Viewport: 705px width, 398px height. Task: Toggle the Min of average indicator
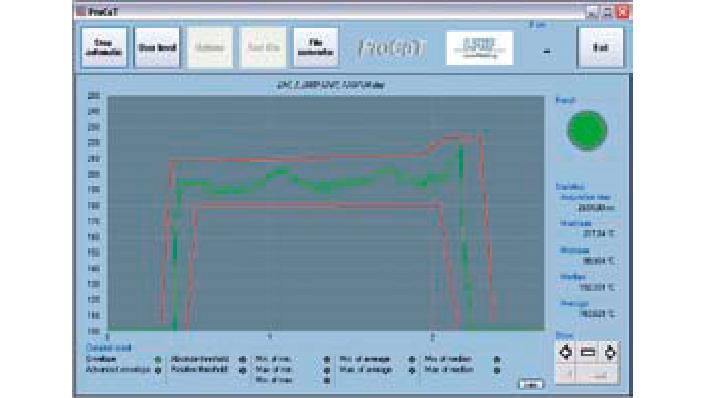click(412, 359)
